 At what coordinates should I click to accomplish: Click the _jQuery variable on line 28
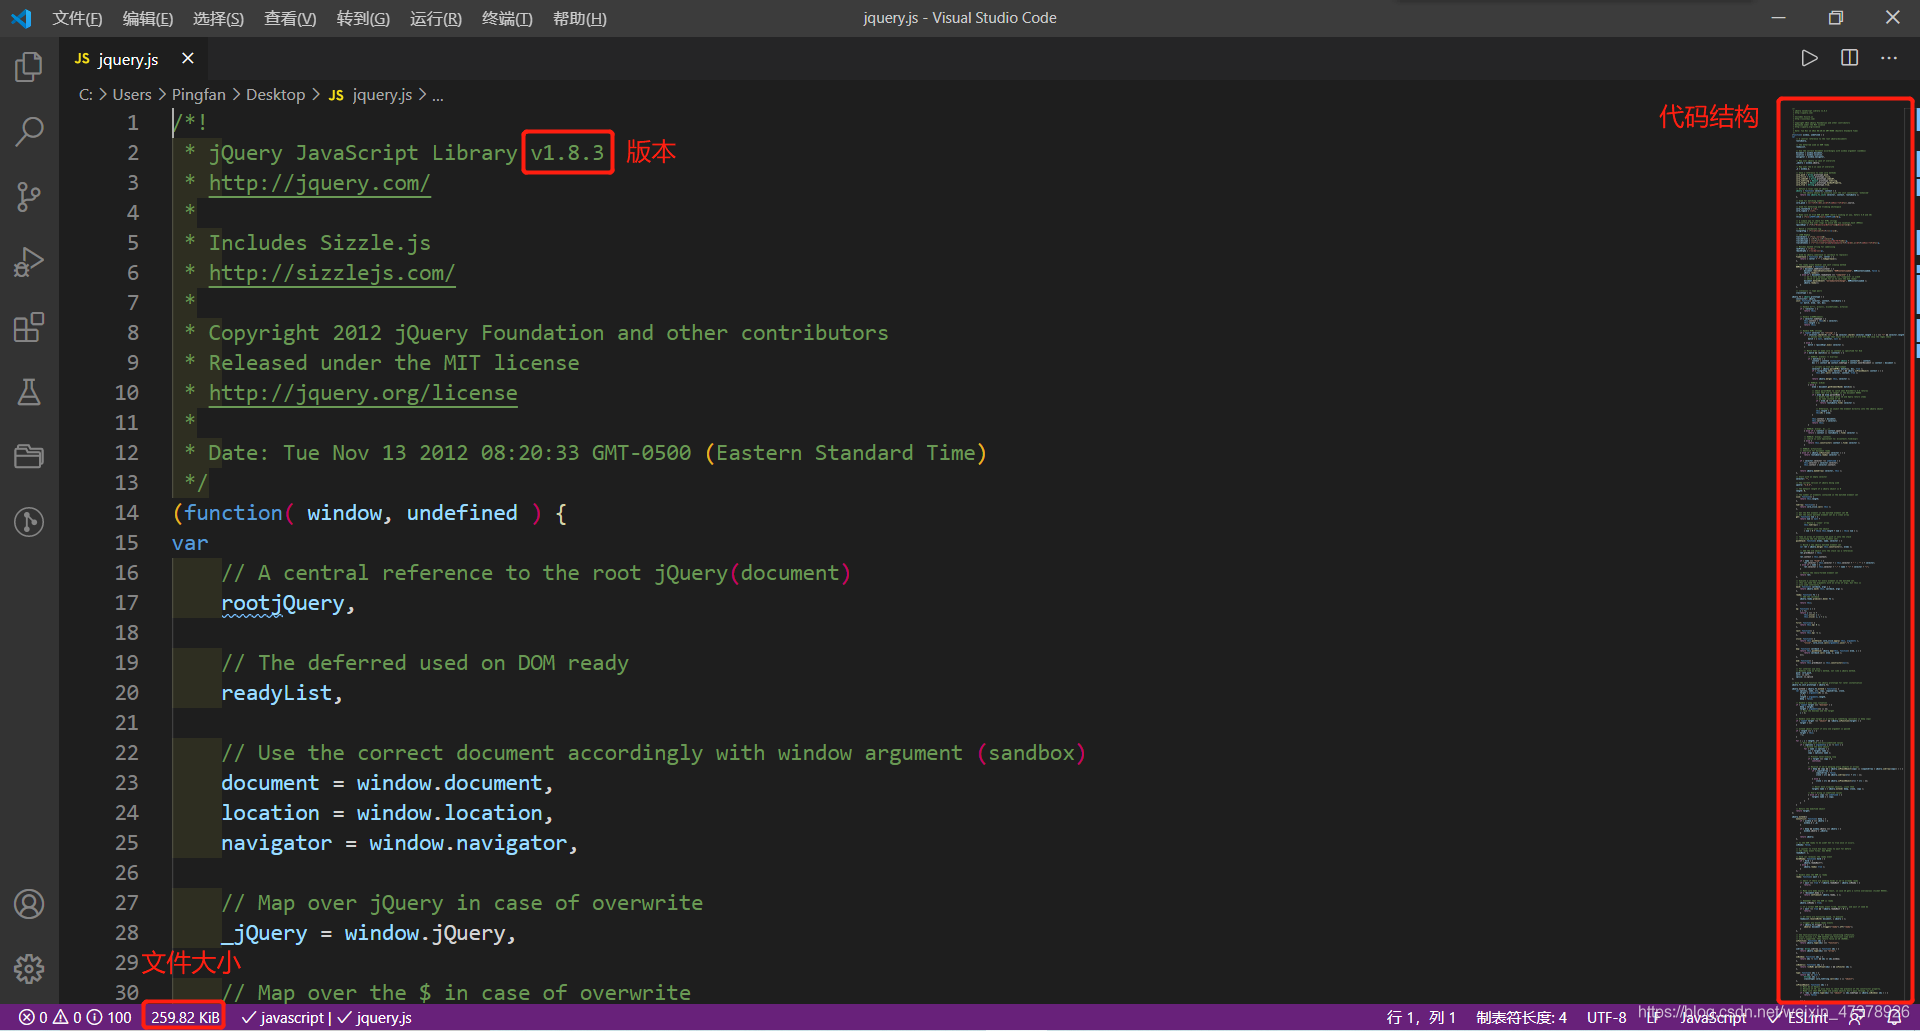point(264,933)
